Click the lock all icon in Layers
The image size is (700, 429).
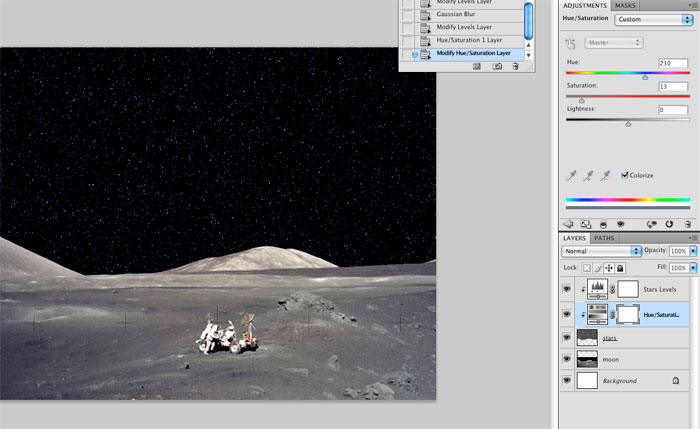pos(620,268)
